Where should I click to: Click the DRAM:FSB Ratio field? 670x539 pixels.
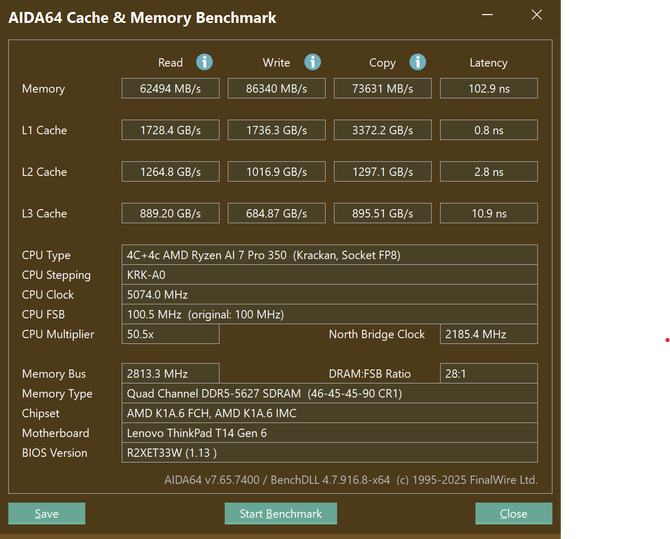click(x=488, y=374)
